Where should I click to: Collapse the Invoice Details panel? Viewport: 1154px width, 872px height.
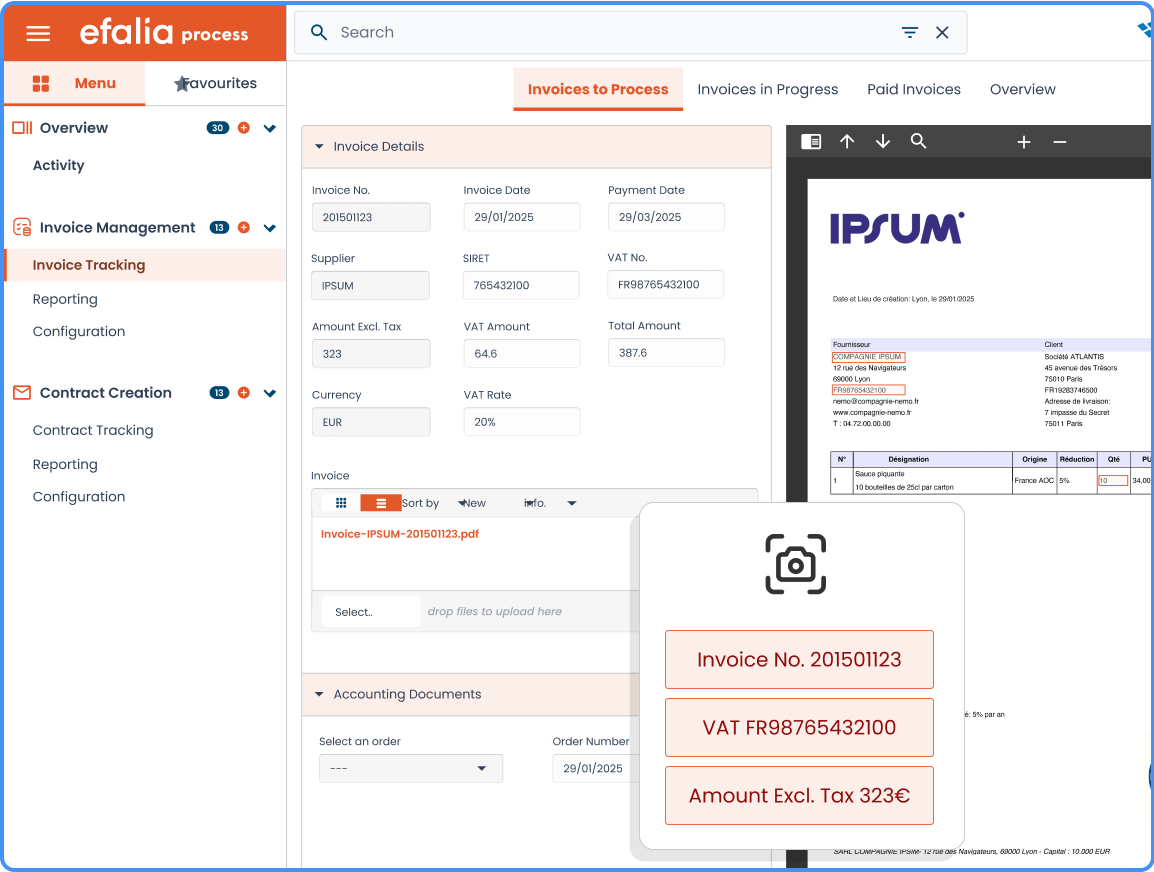tap(319, 146)
